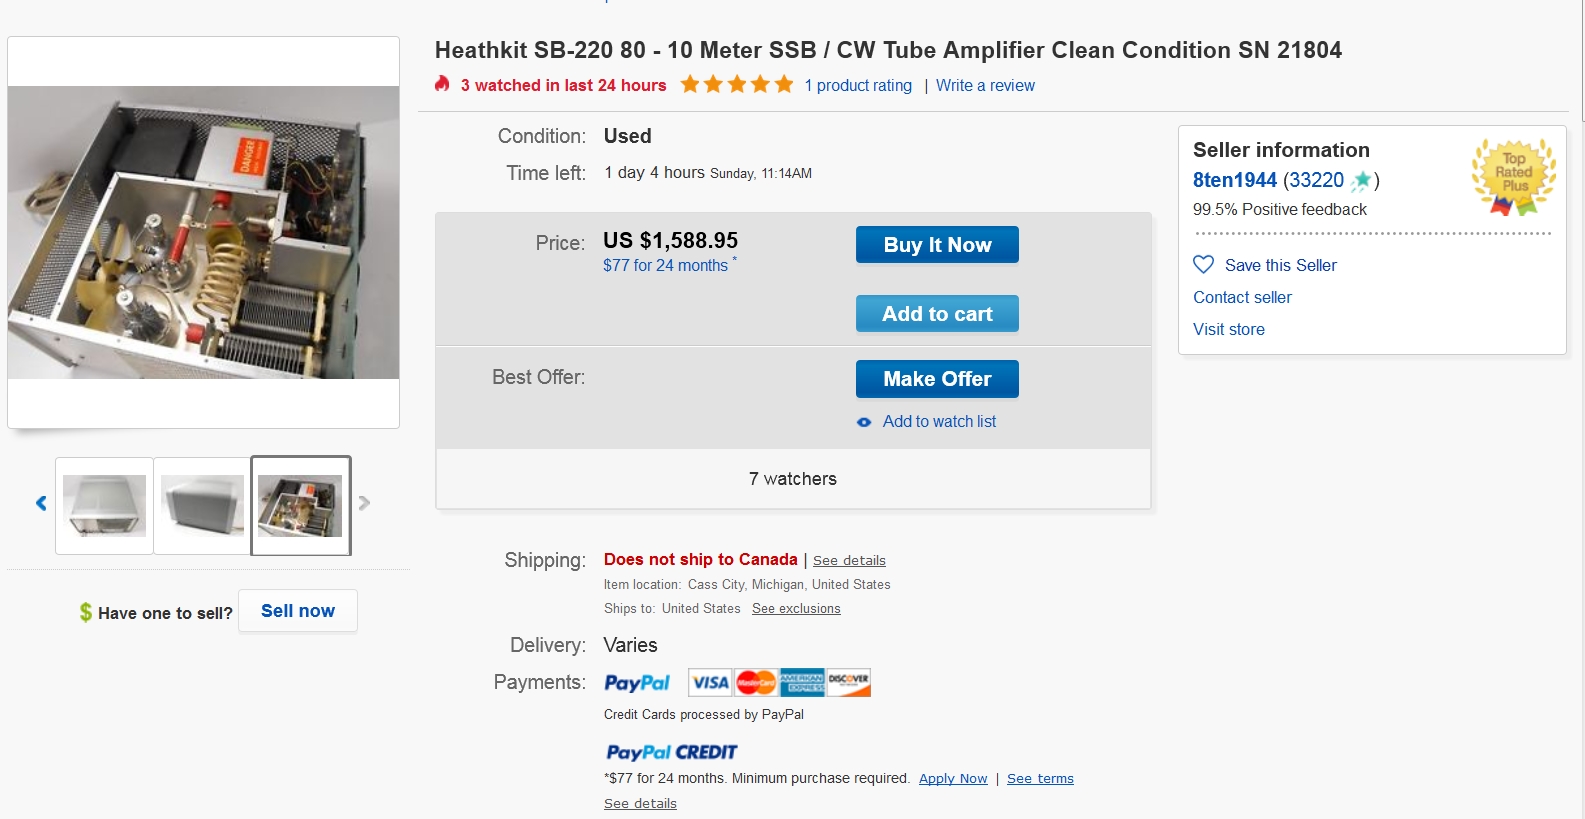Click the heart icon to save seller
1585x819 pixels.
(x=1204, y=265)
